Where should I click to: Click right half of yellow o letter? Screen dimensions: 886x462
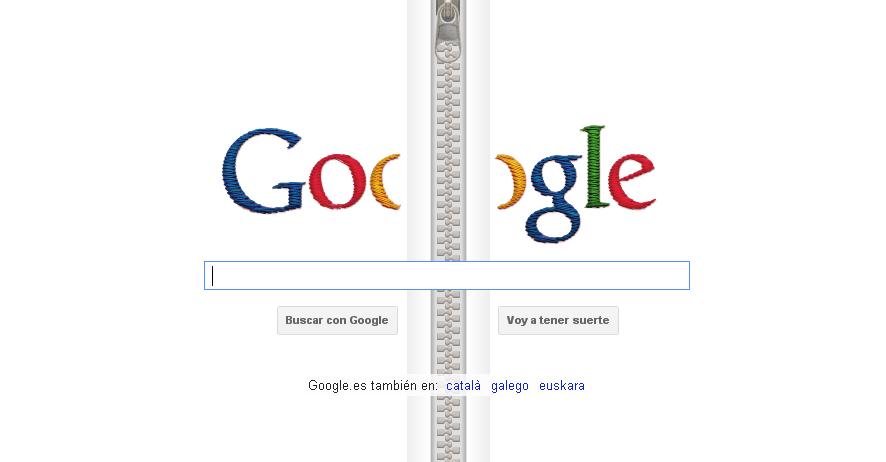511,181
